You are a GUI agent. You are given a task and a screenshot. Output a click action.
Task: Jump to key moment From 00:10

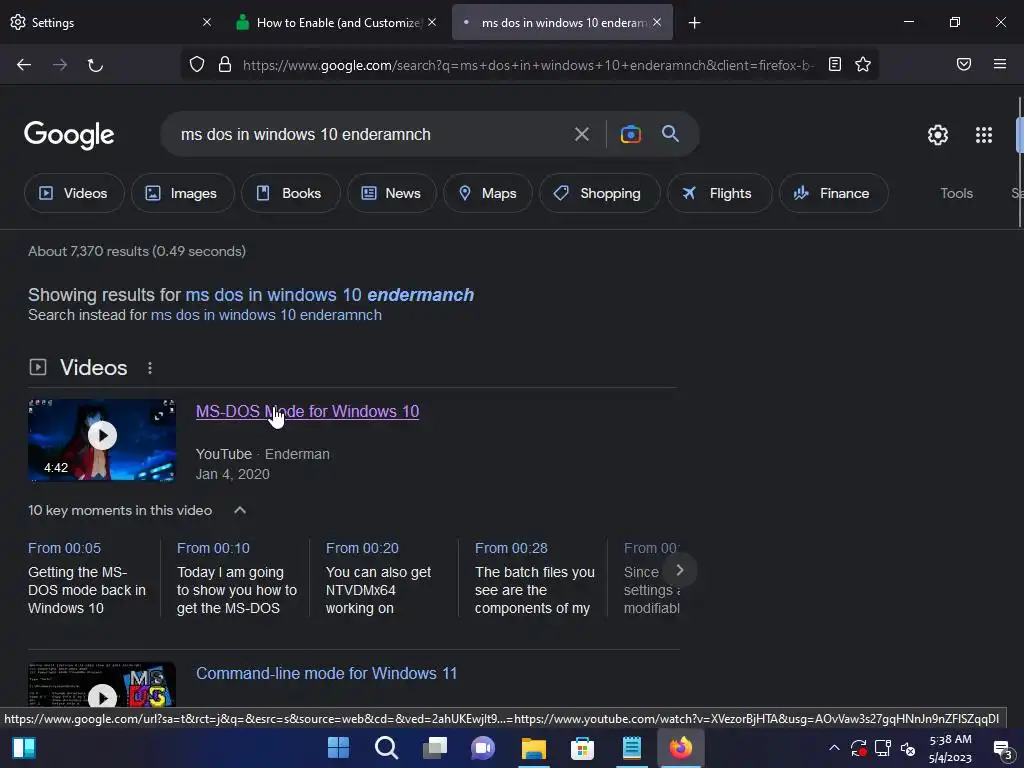[x=213, y=549]
